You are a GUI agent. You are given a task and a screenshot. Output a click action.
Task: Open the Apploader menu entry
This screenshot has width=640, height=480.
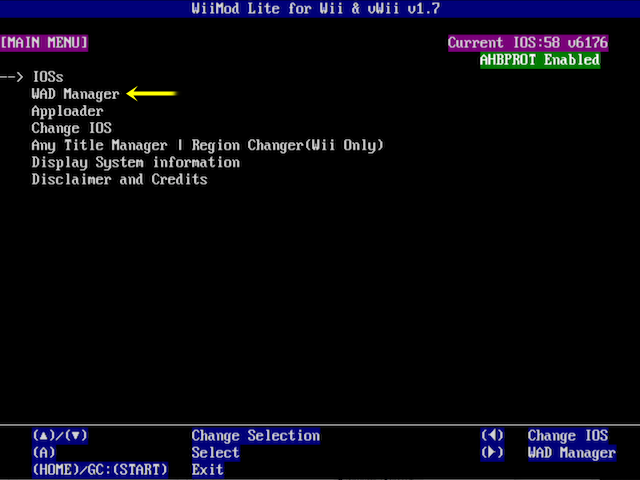tap(67, 111)
